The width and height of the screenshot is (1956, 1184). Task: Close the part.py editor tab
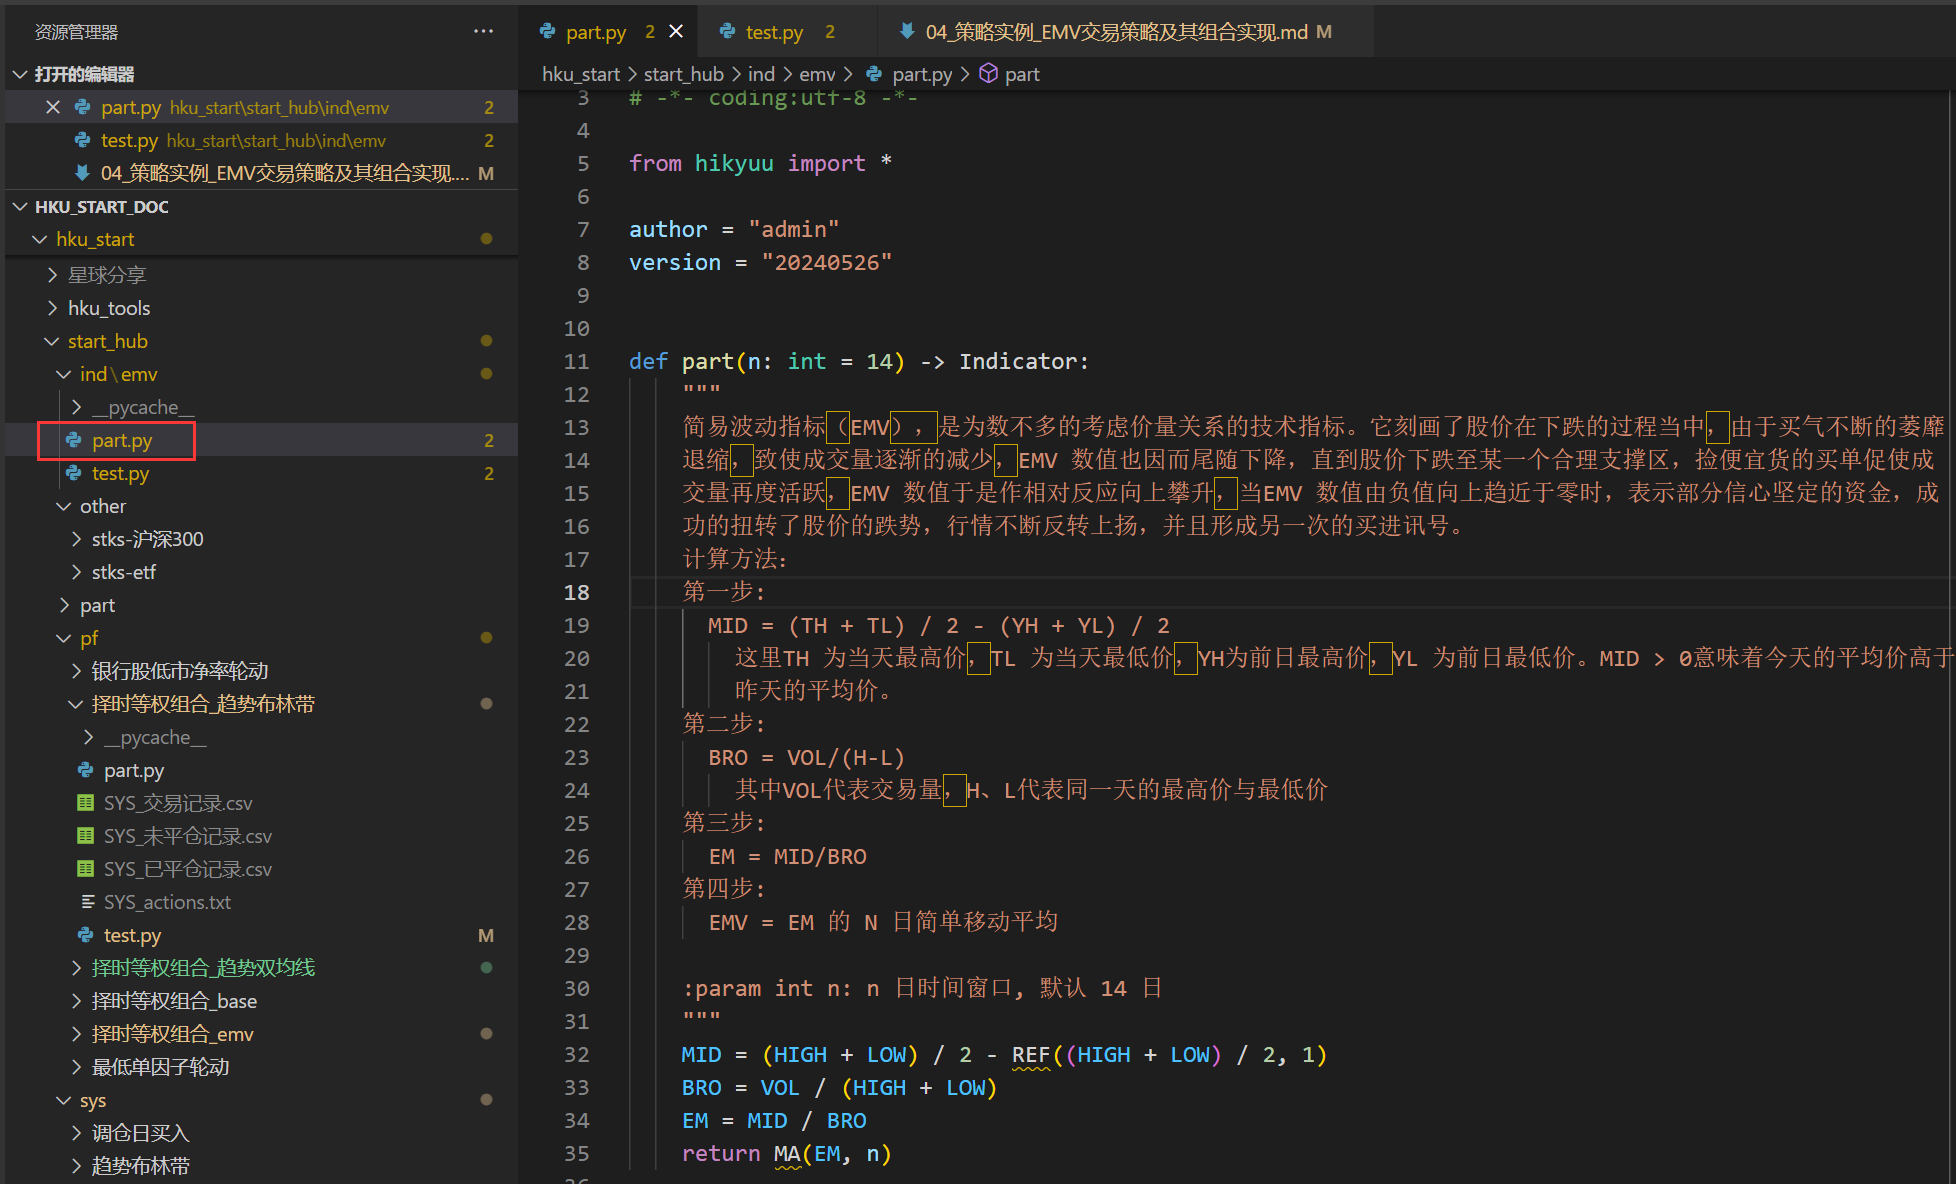[676, 31]
